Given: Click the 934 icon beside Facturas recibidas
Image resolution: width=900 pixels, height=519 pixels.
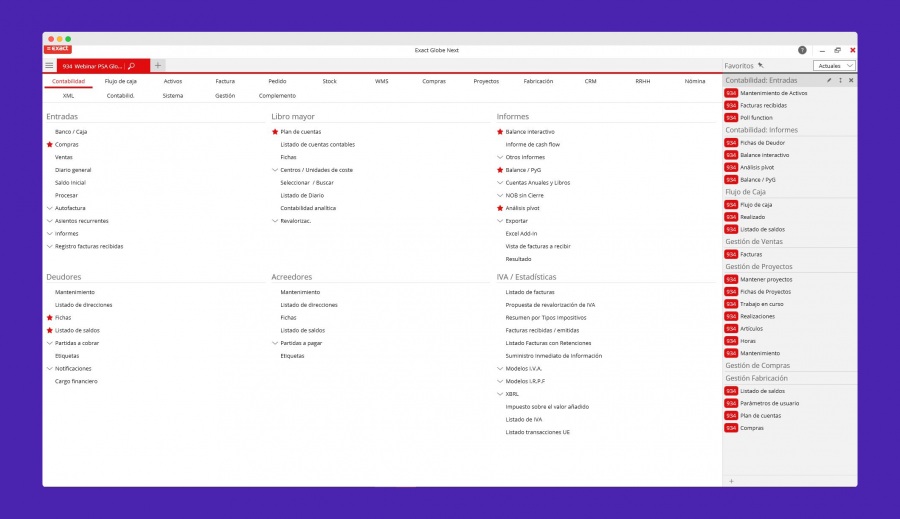Looking at the screenshot, I should 731,106.
